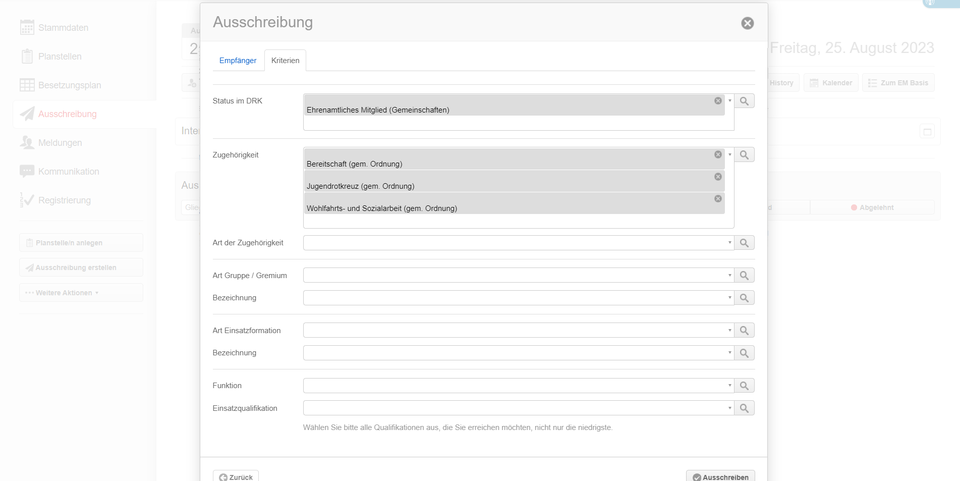Expand Status im DRK dropdown arrow
Image resolution: width=960 pixels, height=481 pixels.
(730, 101)
